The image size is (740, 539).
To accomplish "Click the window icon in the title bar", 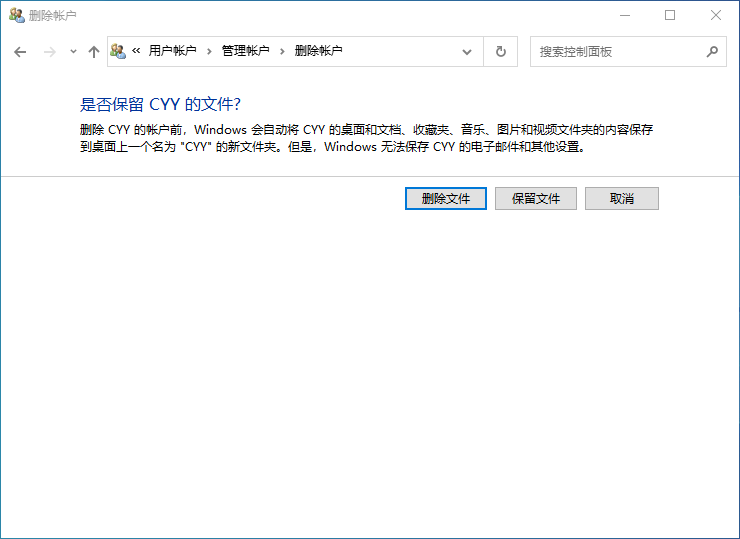I will click(x=16, y=15).
